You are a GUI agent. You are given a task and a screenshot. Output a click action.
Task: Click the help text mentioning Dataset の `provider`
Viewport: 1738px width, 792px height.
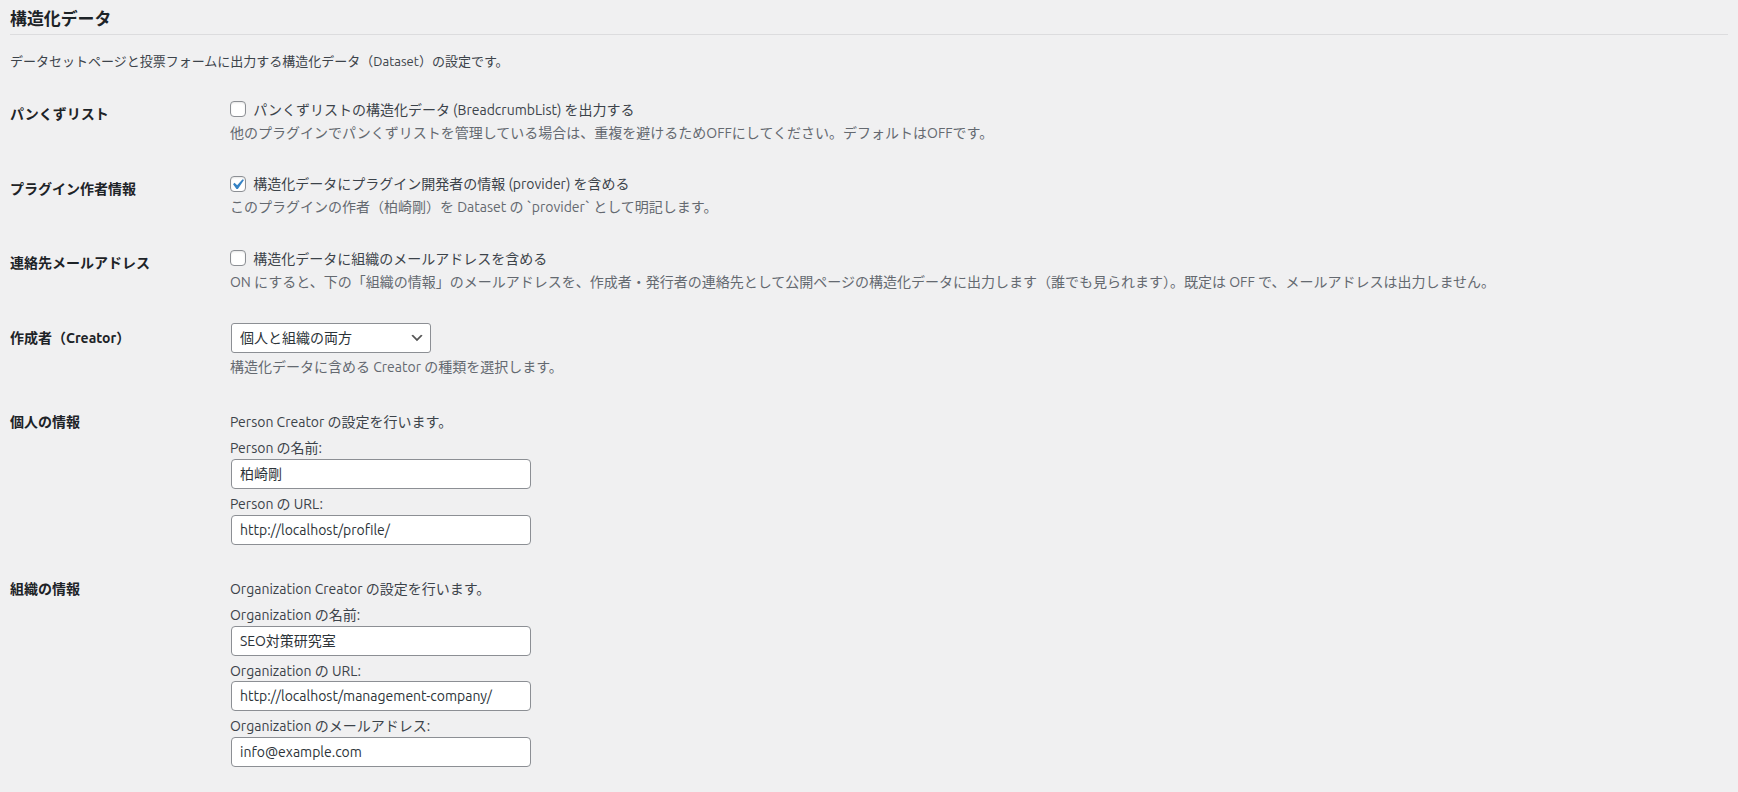coord(472,207)
